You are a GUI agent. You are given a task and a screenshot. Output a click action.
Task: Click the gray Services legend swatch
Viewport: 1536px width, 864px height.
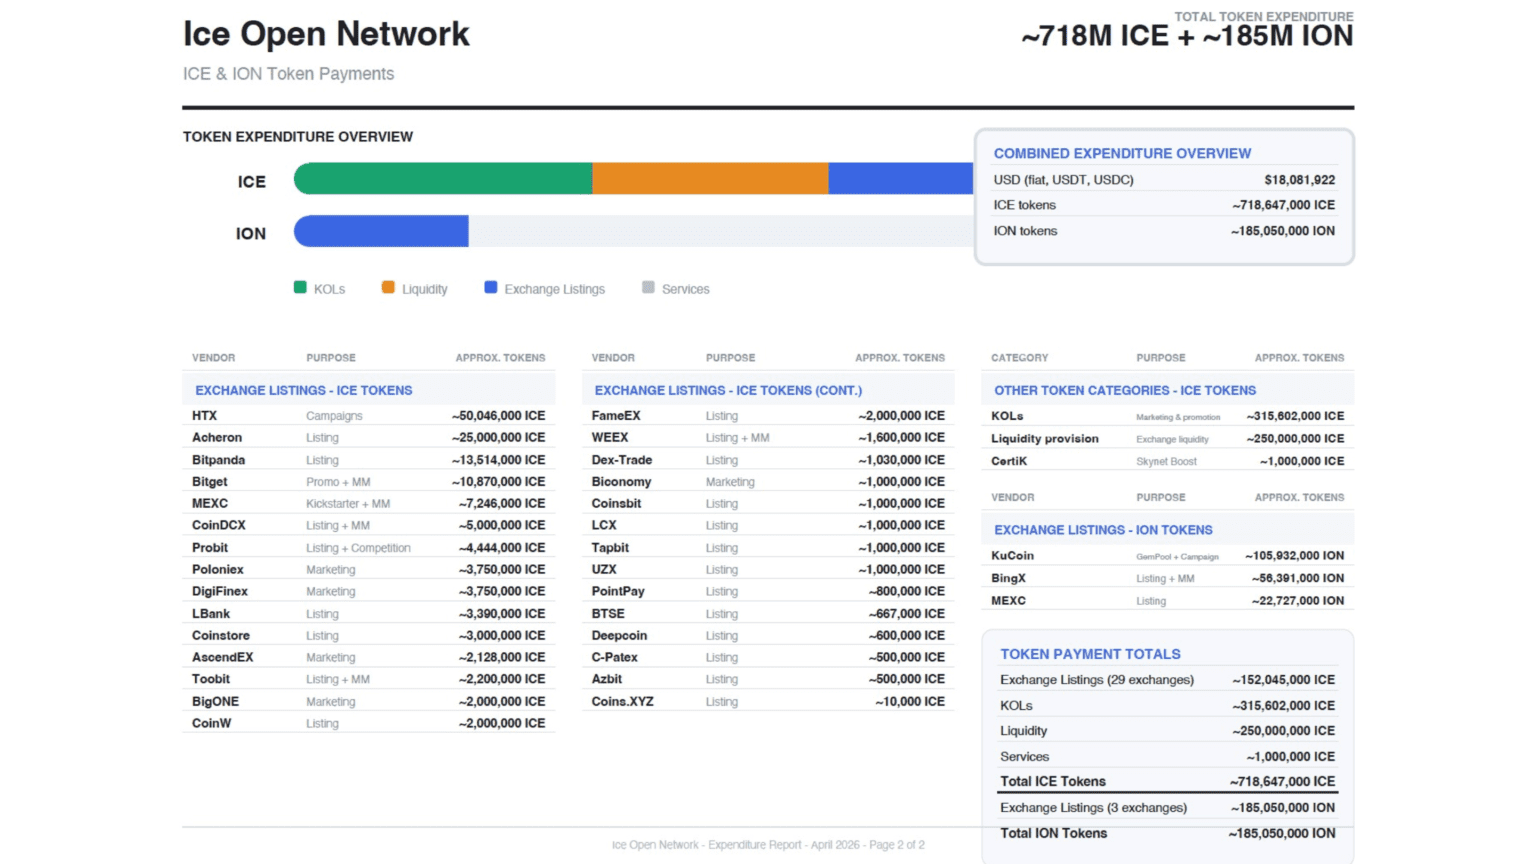pyautogui.click(x=648, y=288)
